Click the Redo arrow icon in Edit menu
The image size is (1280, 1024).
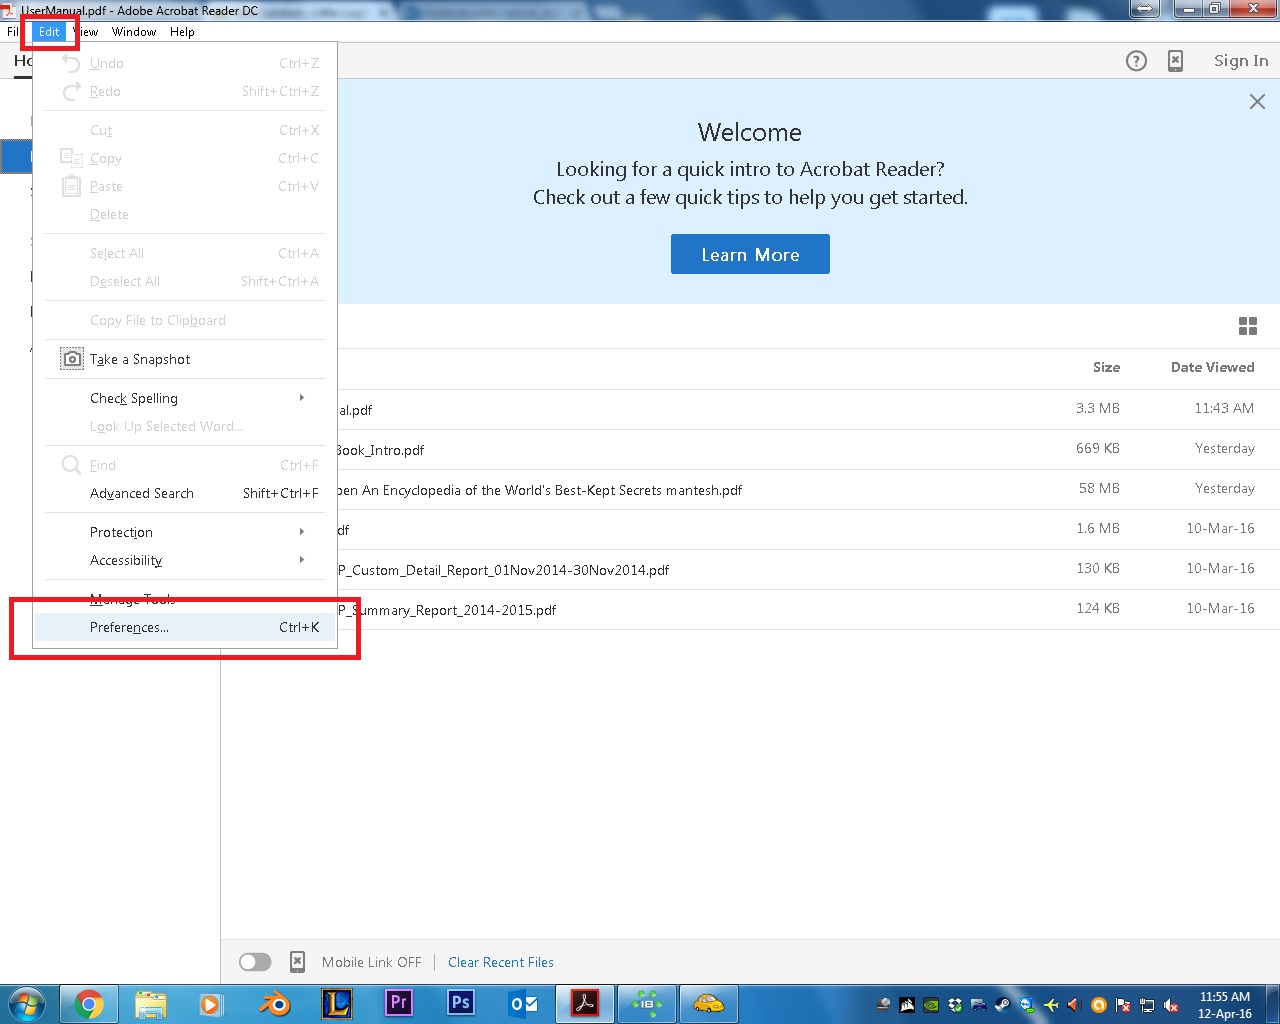[x=71, y=91]
